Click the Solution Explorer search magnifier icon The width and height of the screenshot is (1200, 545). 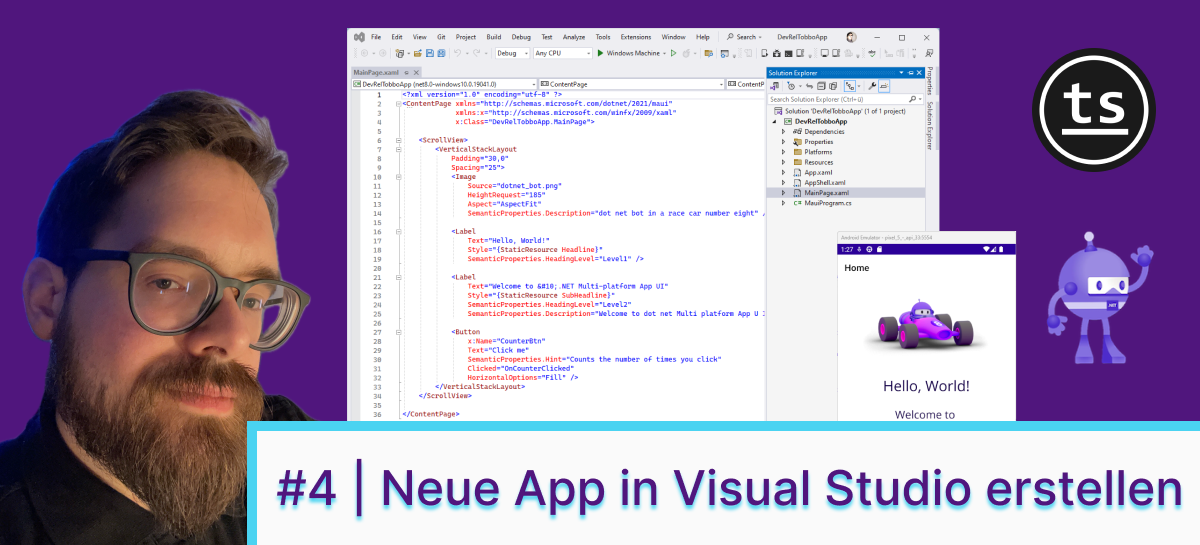(913, 99)
